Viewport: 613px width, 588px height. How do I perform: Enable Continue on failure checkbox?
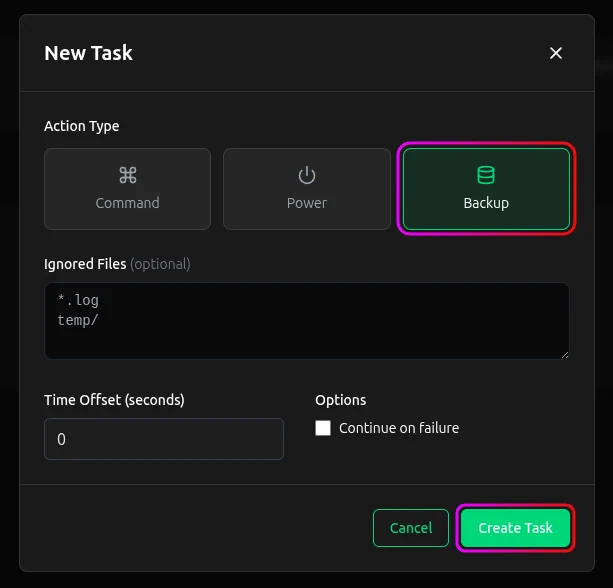pos(323,428)
